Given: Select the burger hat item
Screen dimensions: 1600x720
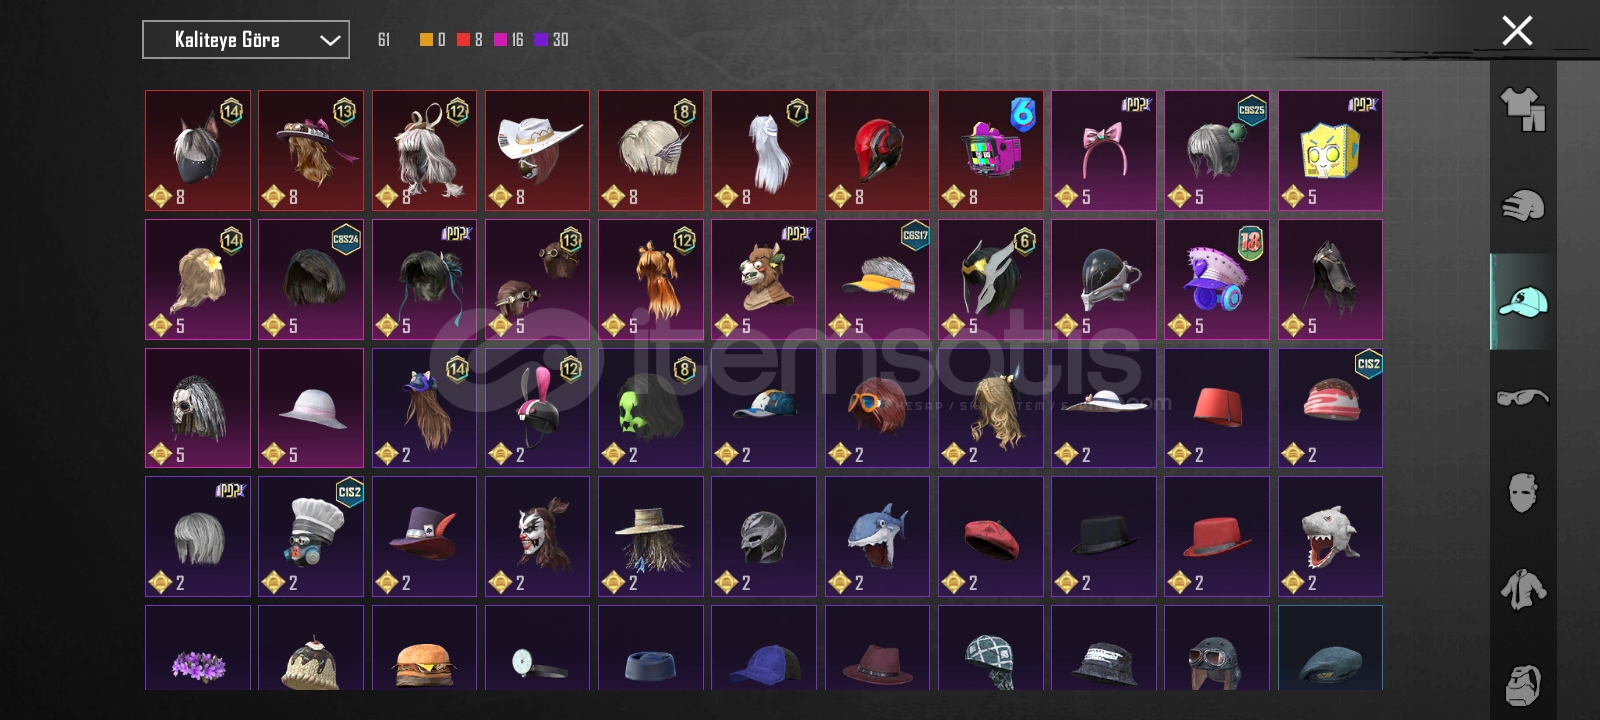Looking at the screenshot, I should coord(424,648).
